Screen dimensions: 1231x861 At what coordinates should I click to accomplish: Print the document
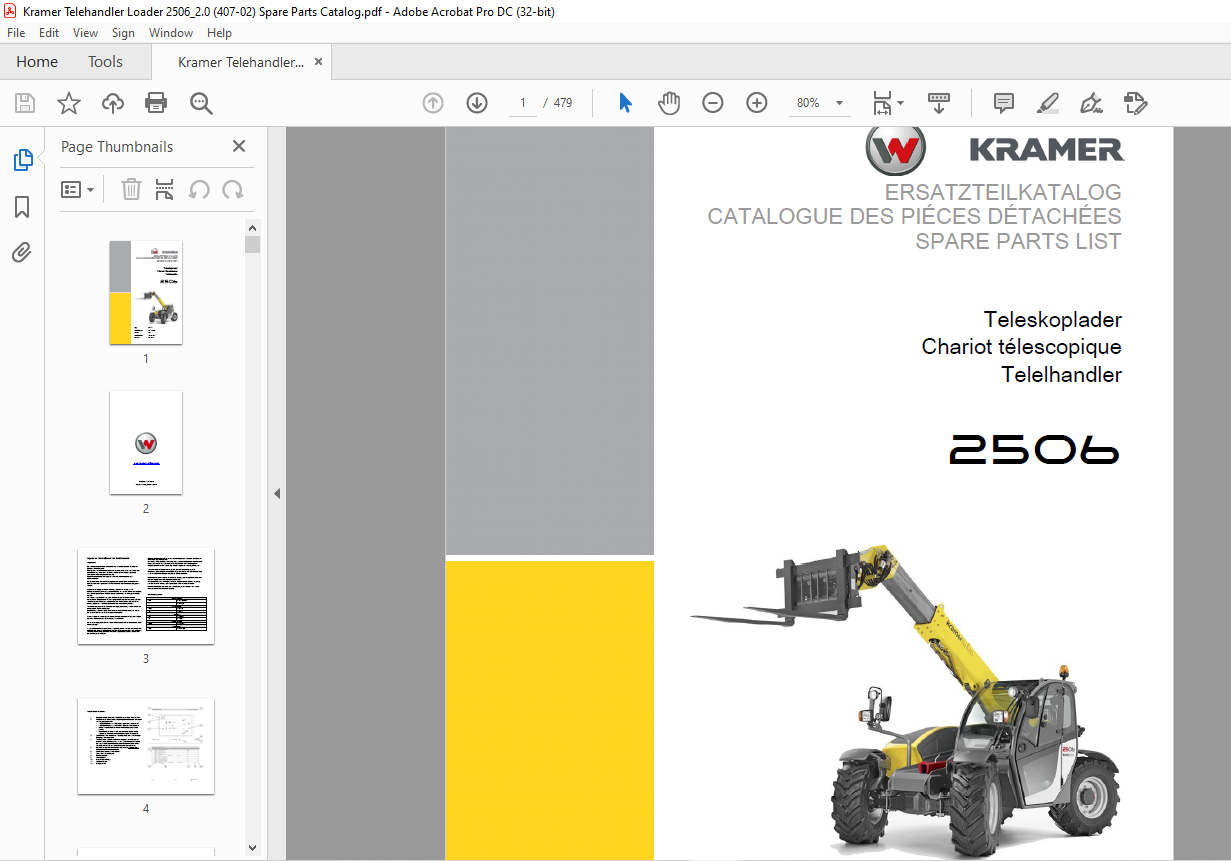click(156, 103)
